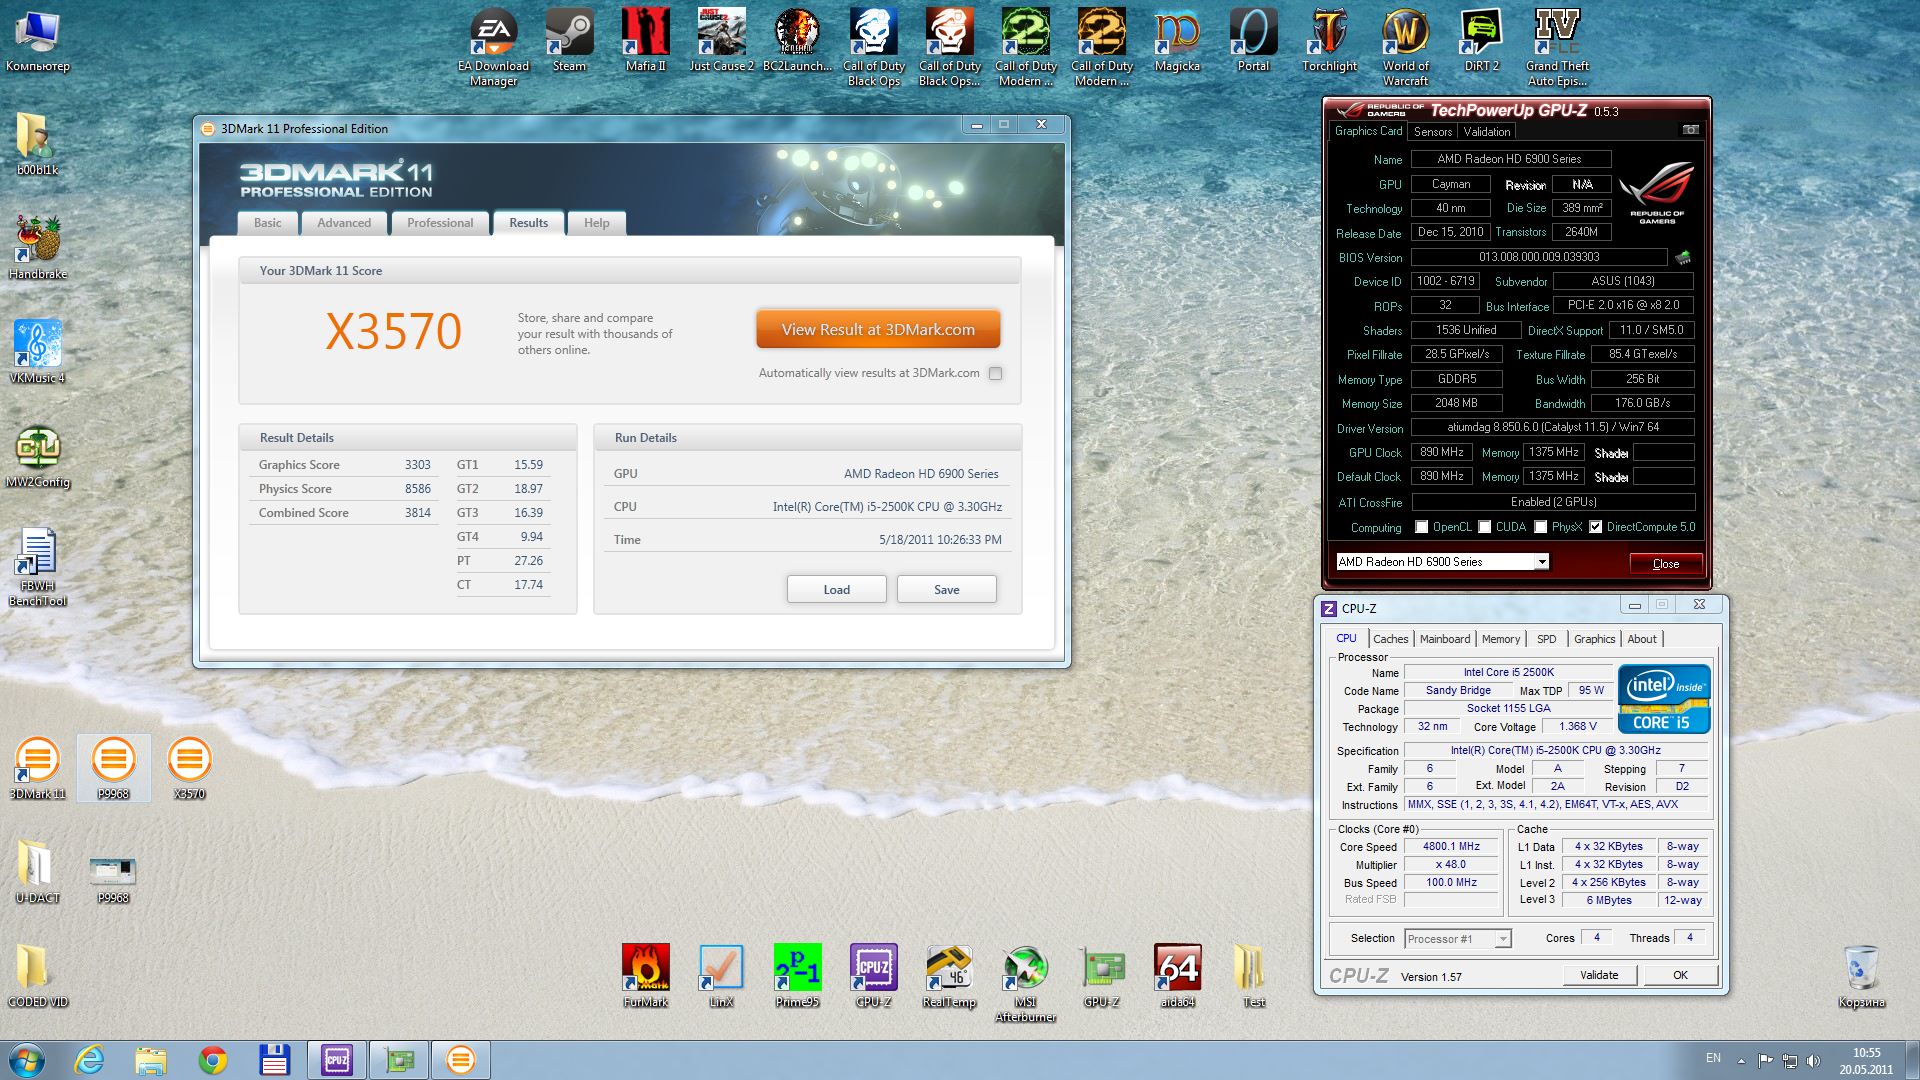Click the Save button in Run Details

tap(946, 589)
